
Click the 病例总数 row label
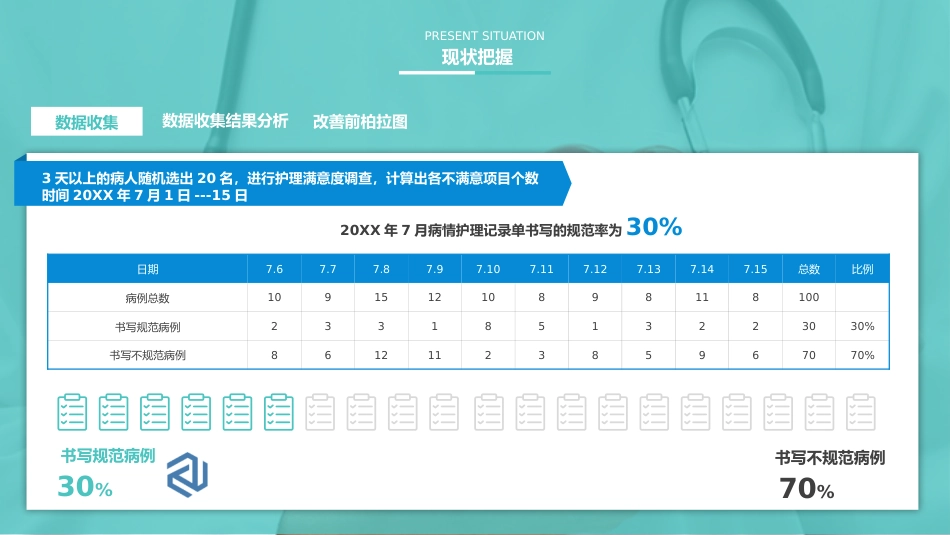click(x=147, y=298)
